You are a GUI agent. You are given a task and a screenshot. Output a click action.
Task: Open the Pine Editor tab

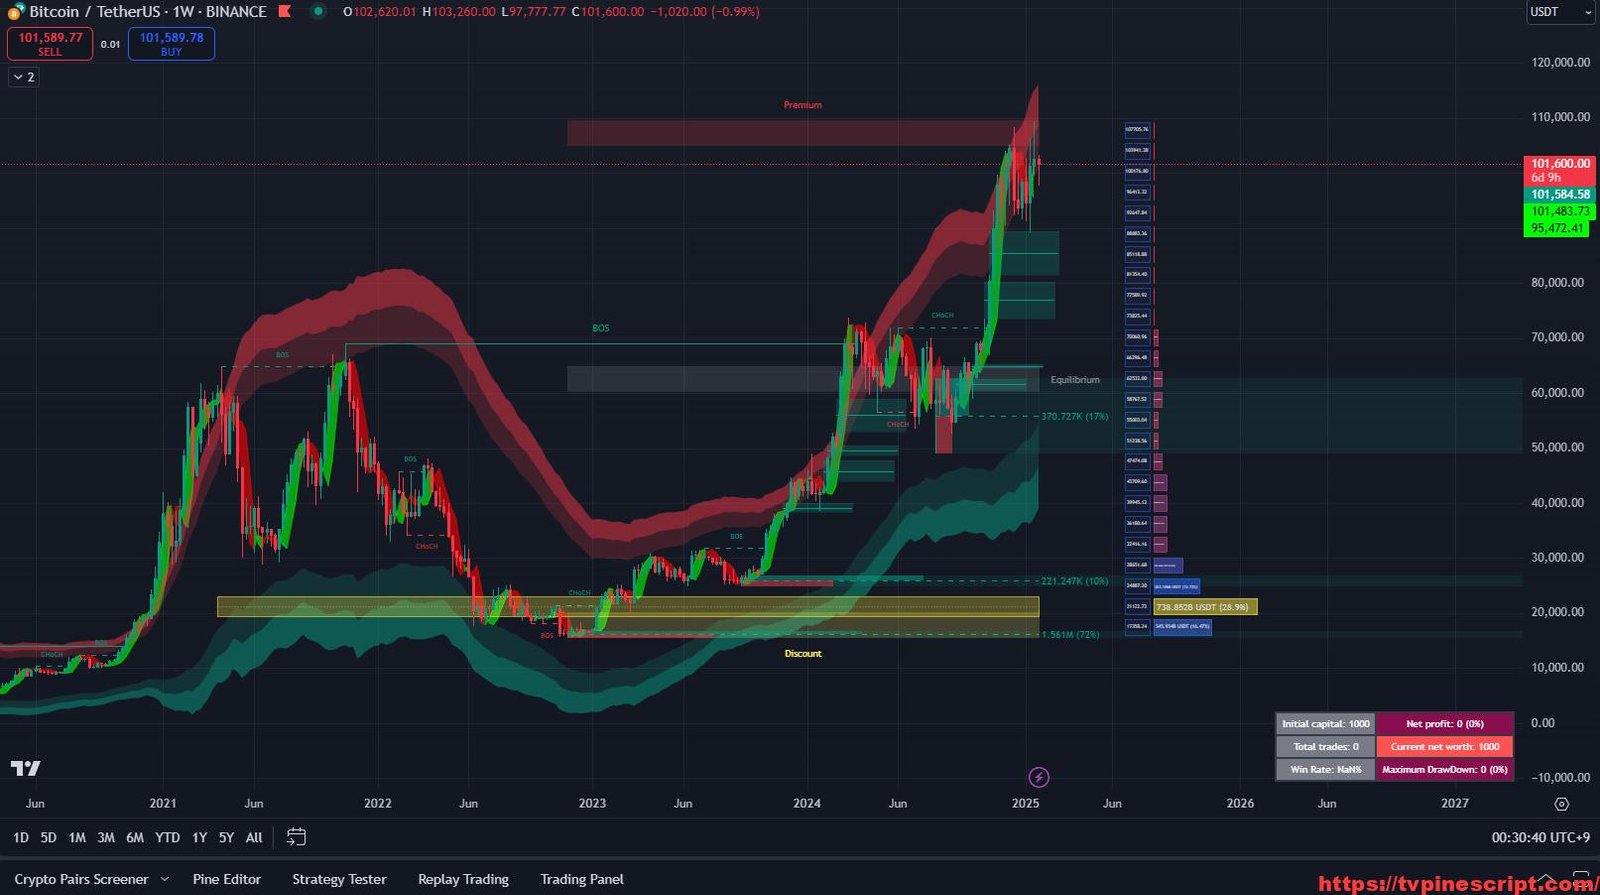click(226, 879)
